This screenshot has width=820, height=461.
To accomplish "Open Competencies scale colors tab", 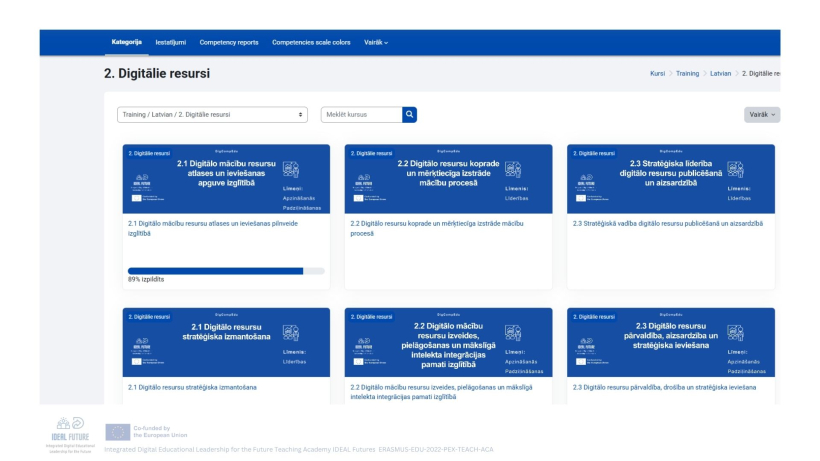I will point(311,43).
